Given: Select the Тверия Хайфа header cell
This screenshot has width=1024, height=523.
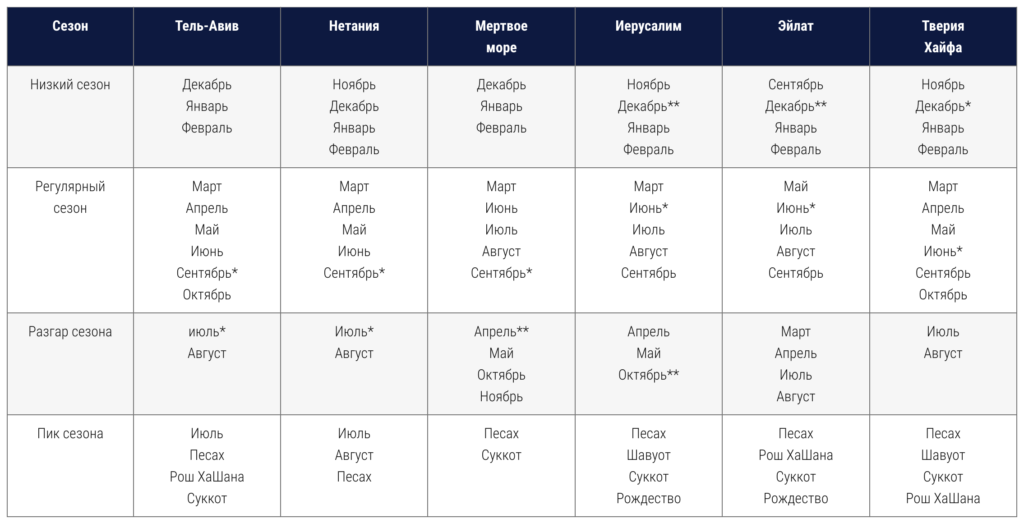Looking at the screenshot, I should click(x=942, y=37).
